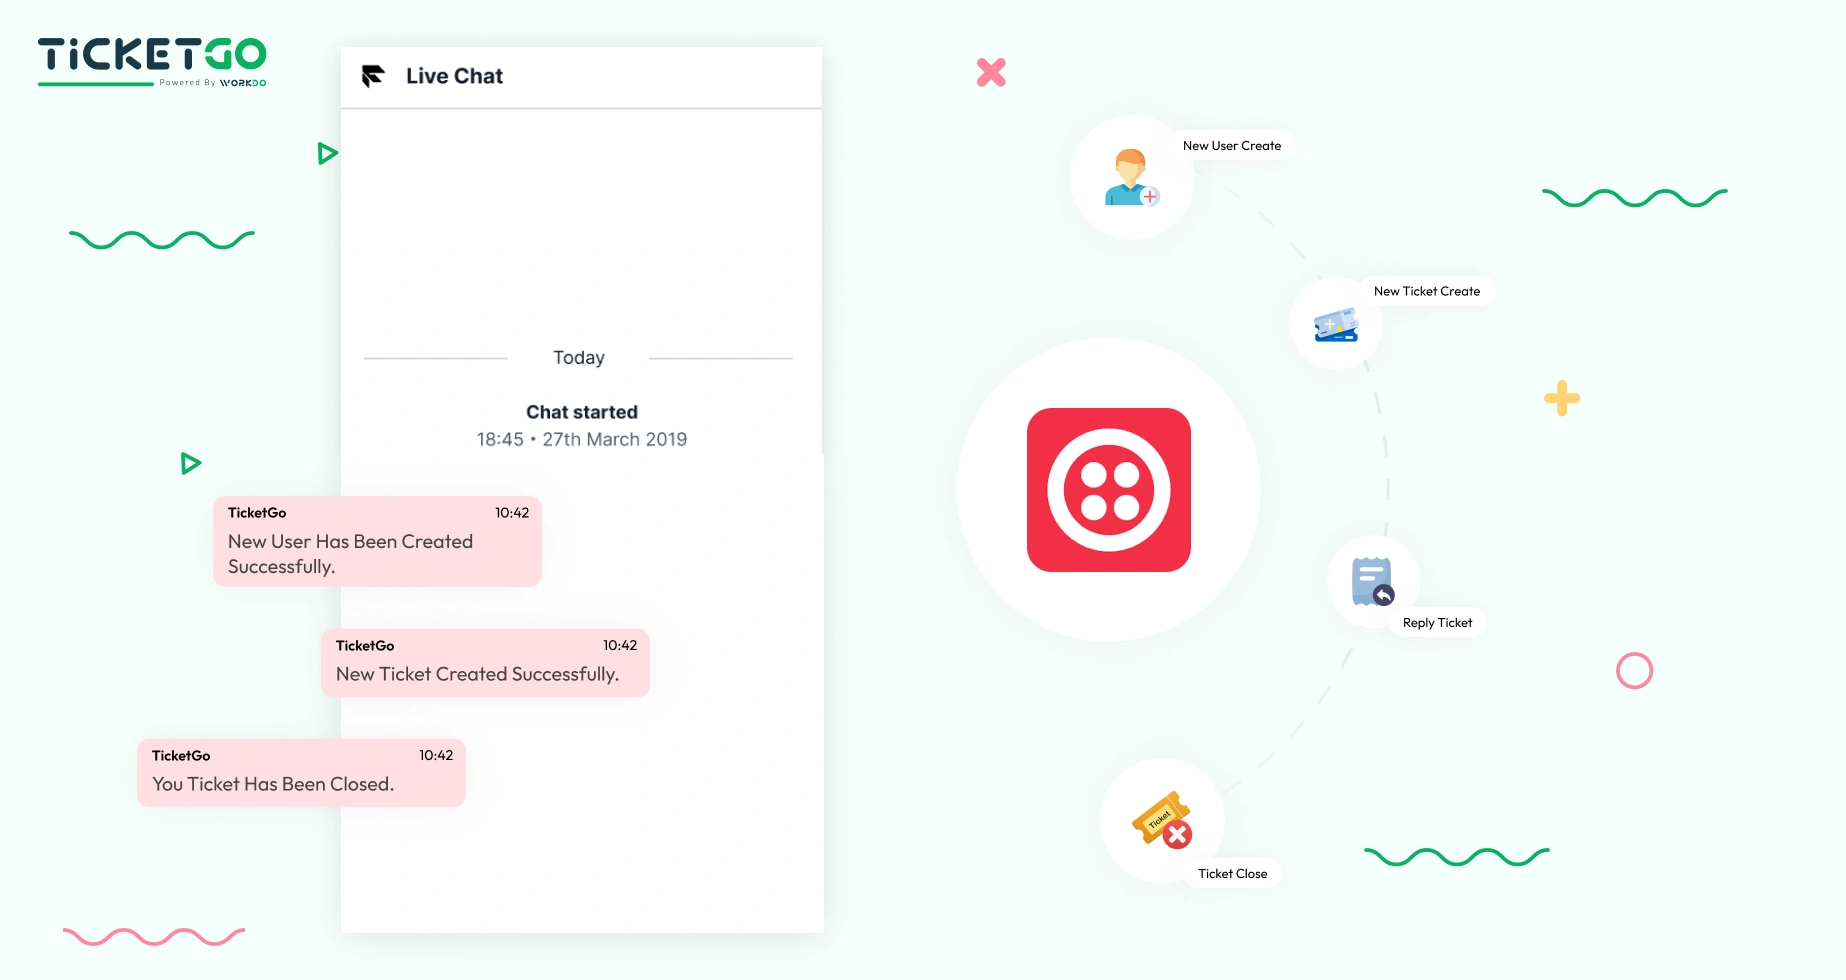Image resolution: width=1846 pixels, height=980 pixels.
Task: Click the New Ticket Created Successfully message
Action: coord(485,662)
